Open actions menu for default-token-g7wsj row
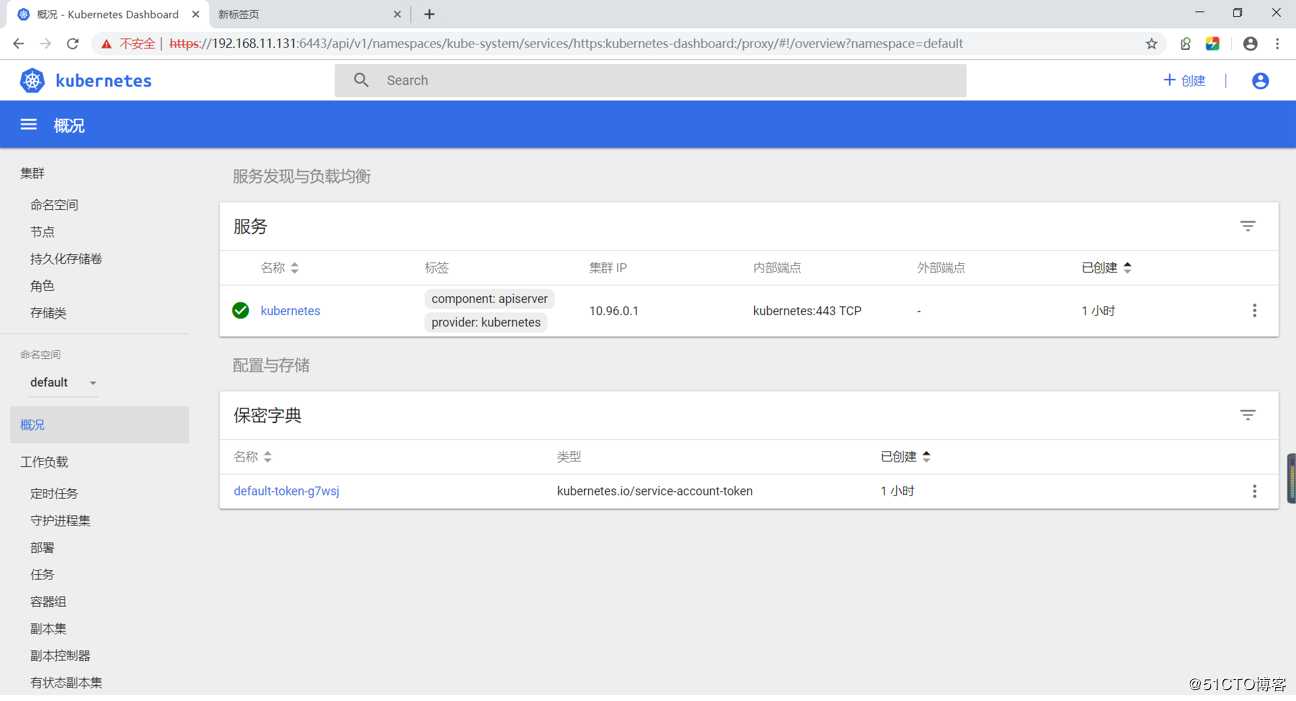Screen dimensions: 1296x701 coord(1254,491)
